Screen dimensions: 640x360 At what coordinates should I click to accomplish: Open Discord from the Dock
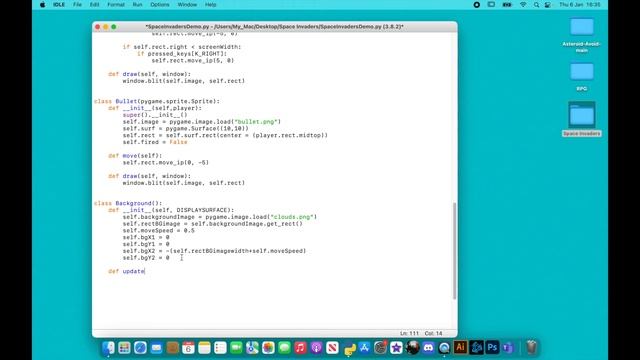pos(429,348)
